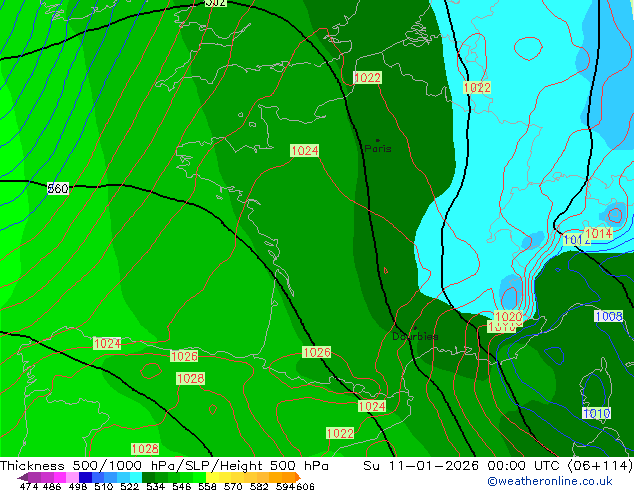Pick the dark green legend swatch above 534

pos(148,478)
